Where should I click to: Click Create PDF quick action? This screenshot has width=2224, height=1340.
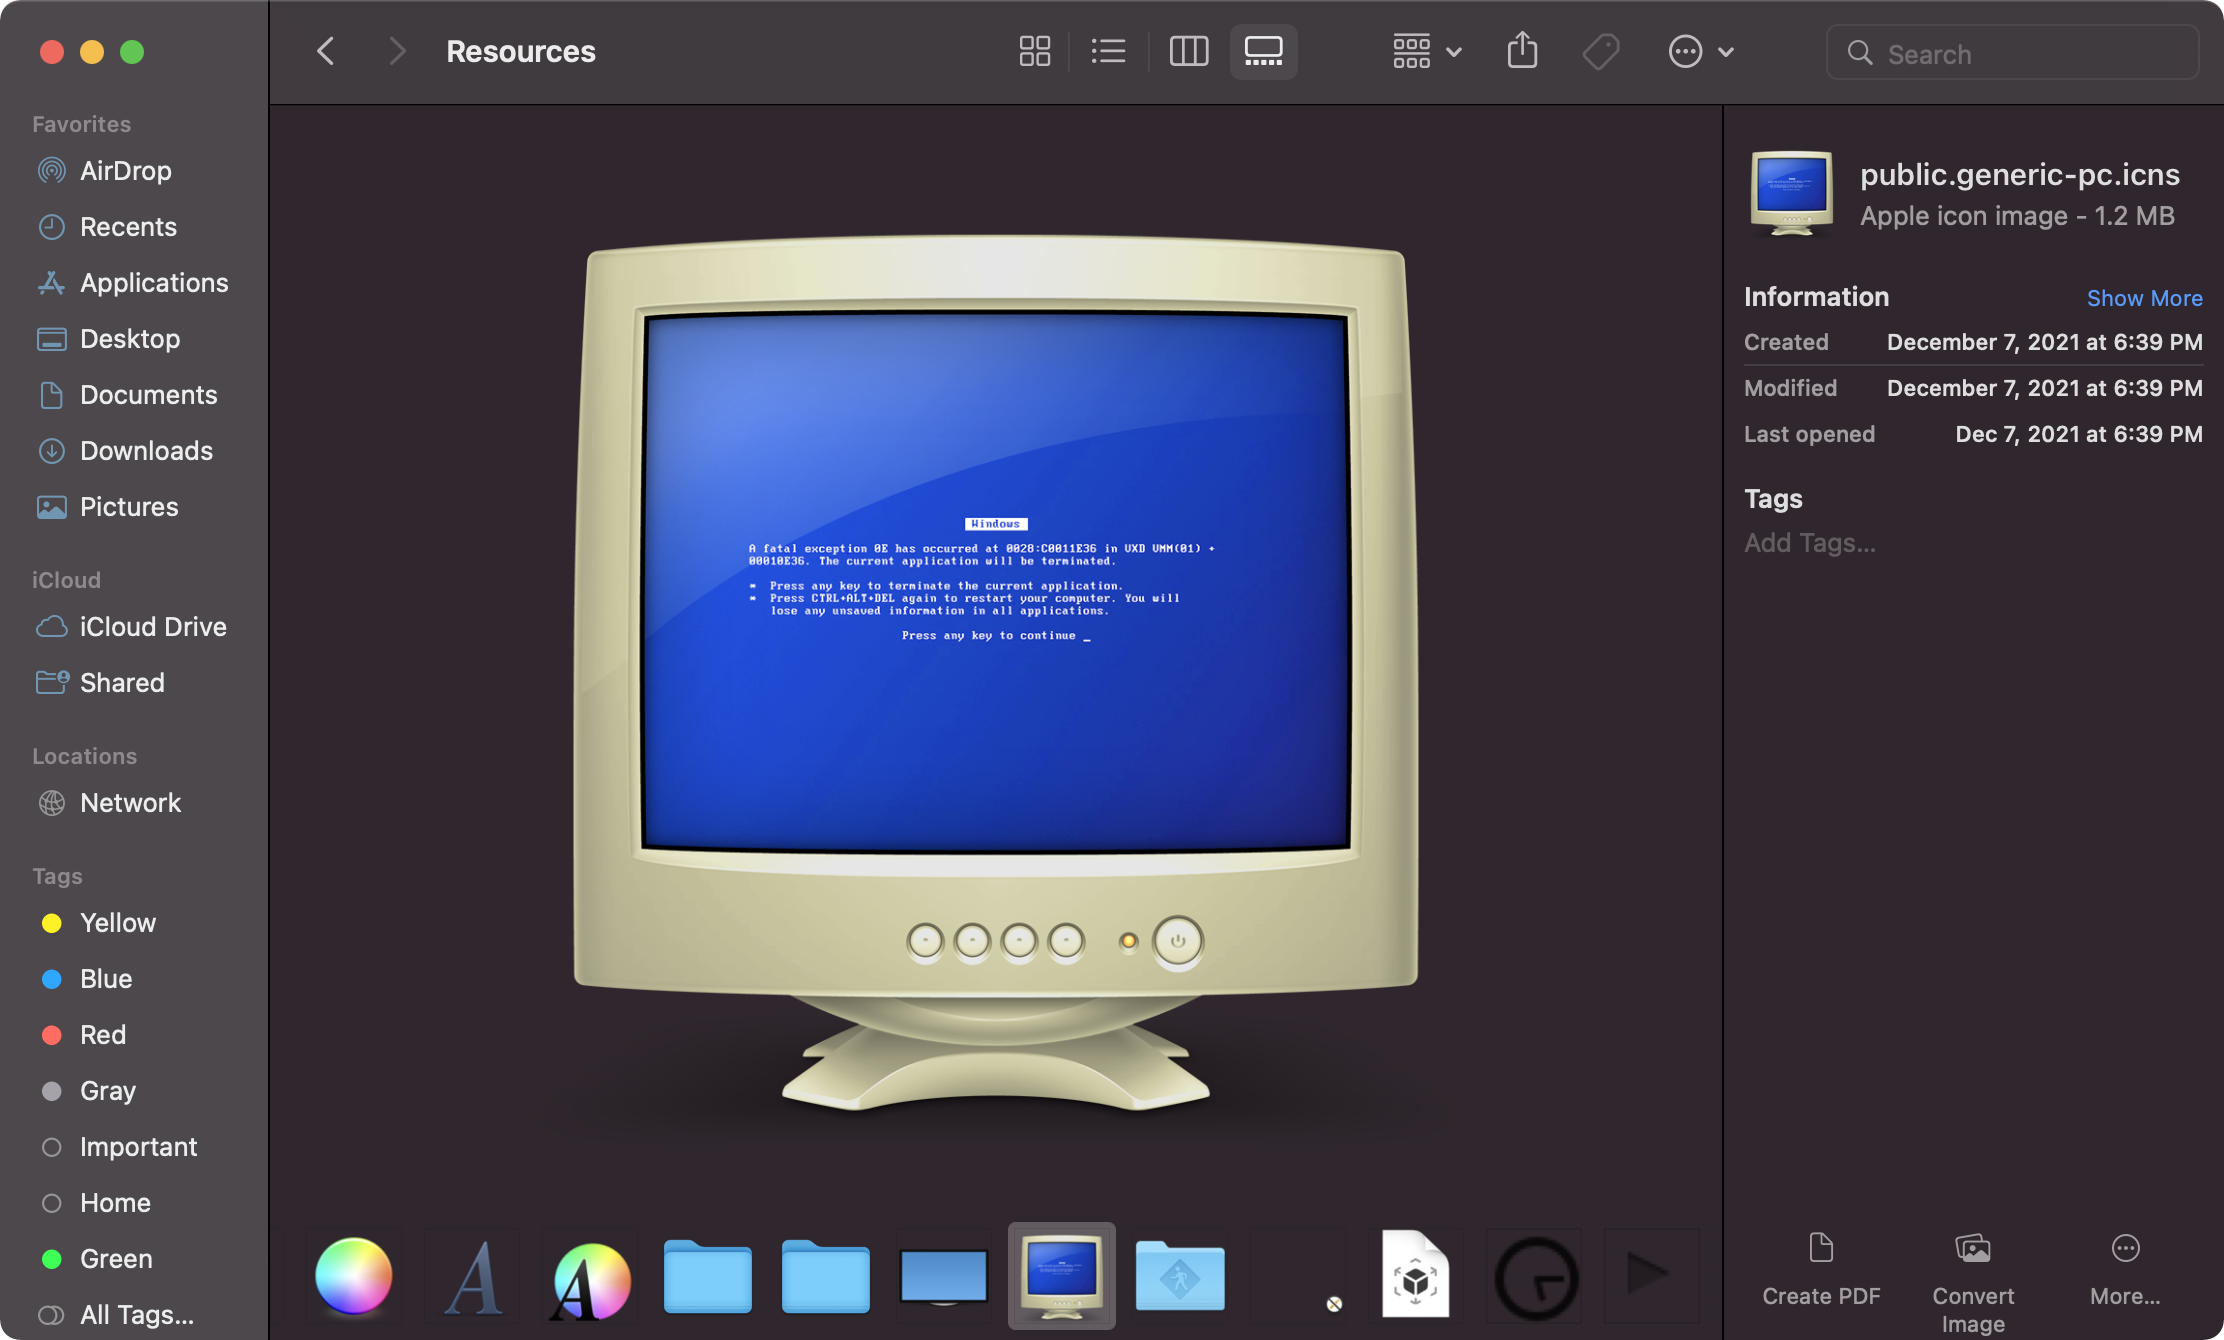point(1821,1270)
